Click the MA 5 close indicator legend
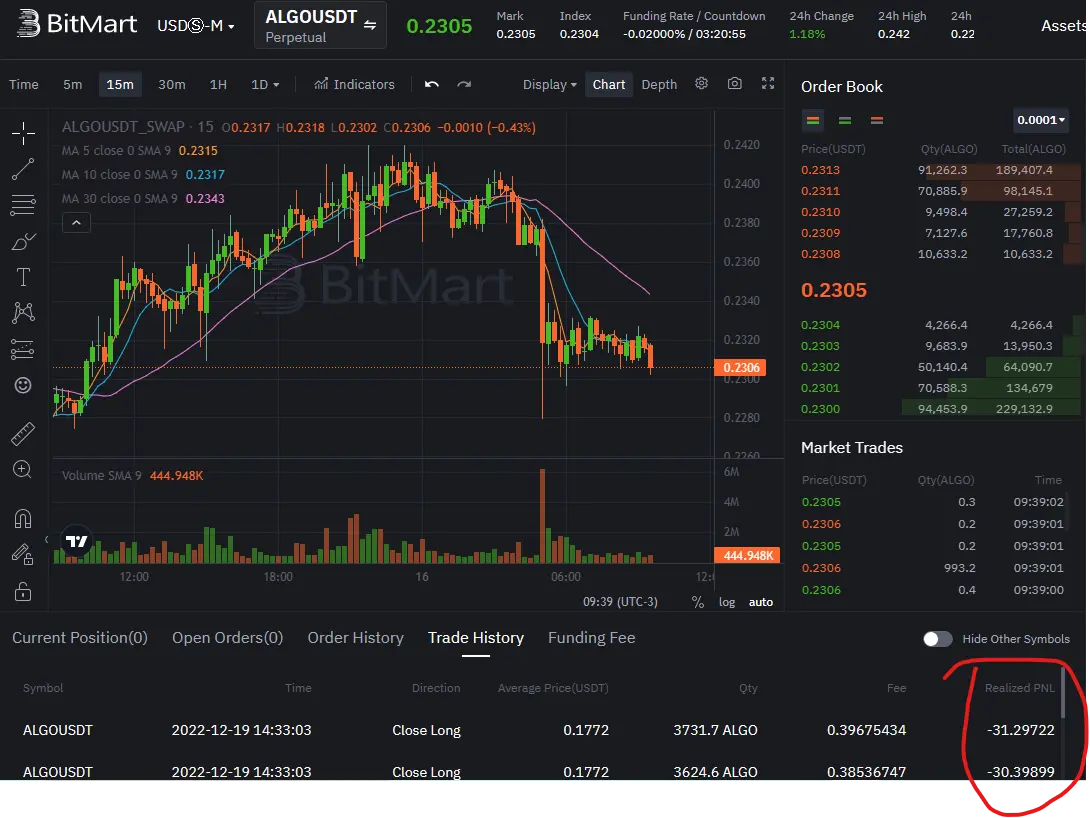Screen dimensions: 1090x818 (x=139, y=151)
